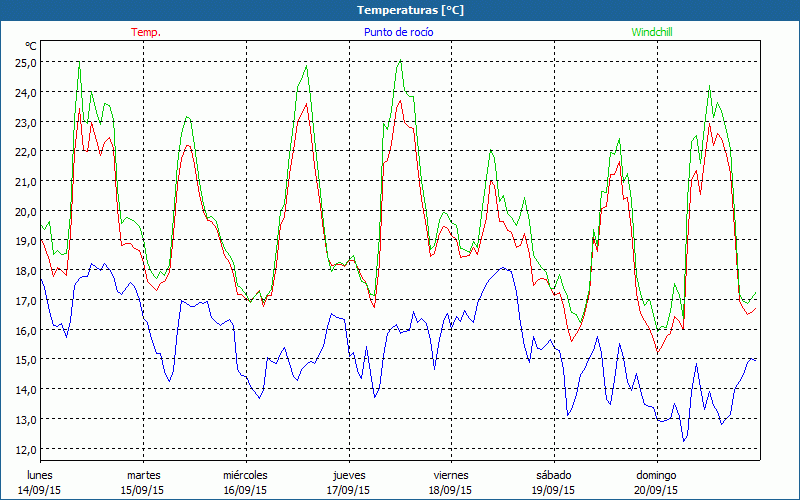Click the sábado day label
The image size is (800, 500).
tap(553, 475)
